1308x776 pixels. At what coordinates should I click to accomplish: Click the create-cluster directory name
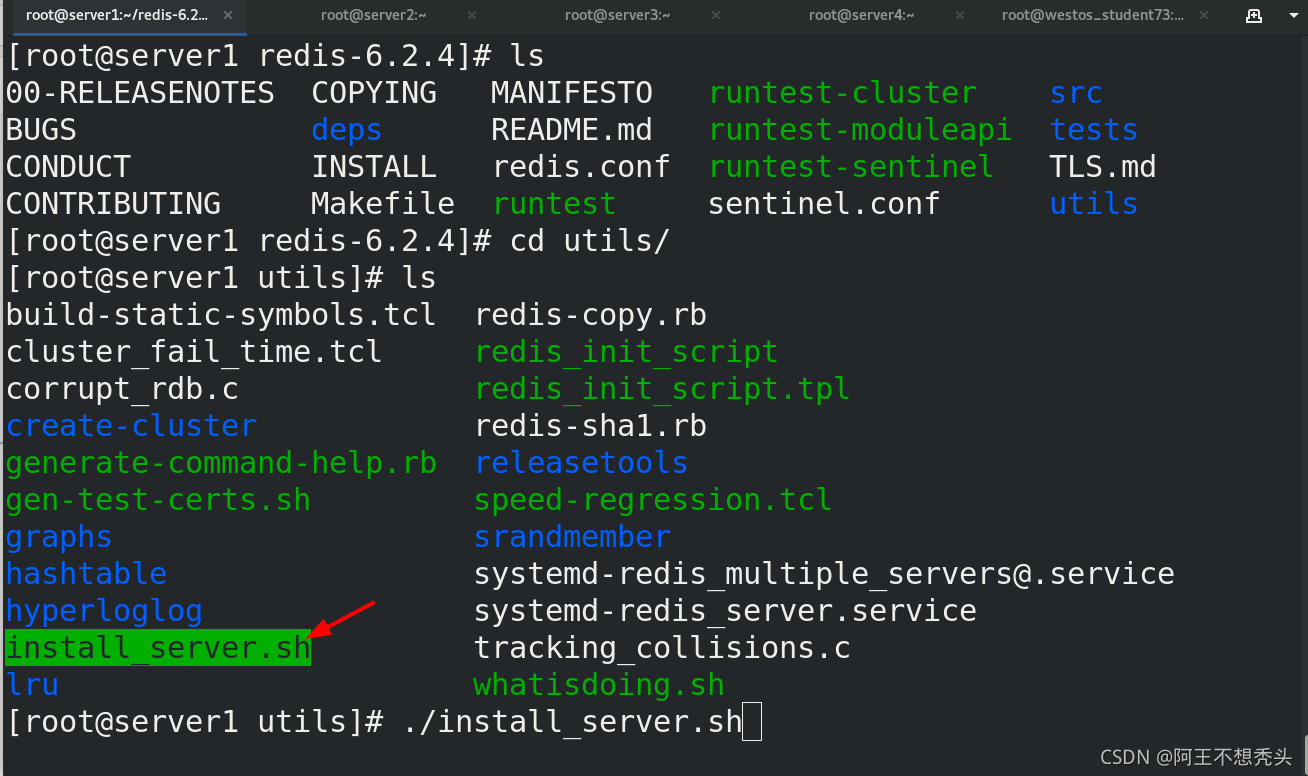(x=131, y=426)
